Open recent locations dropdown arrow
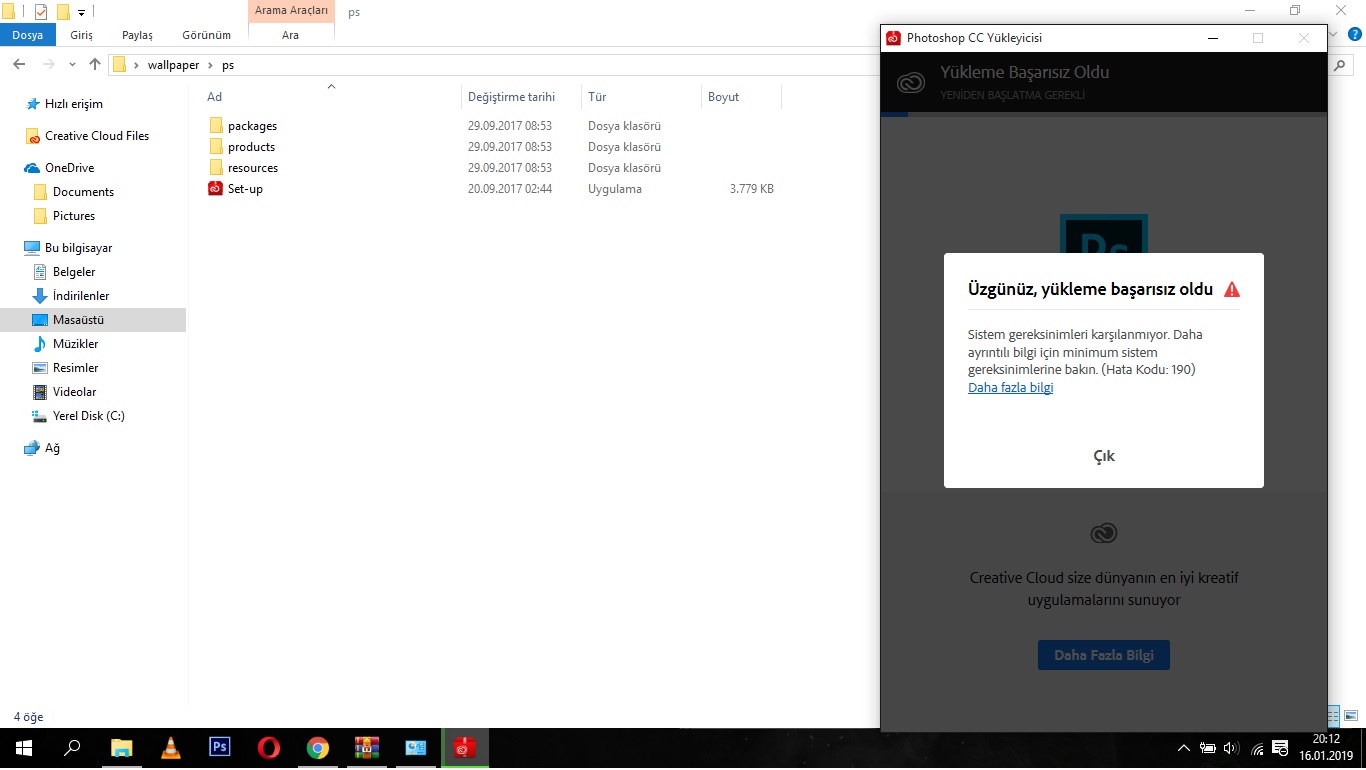The width and height of the screenshot is (1366, 770). pyautogui.click(x=72, y=64)
